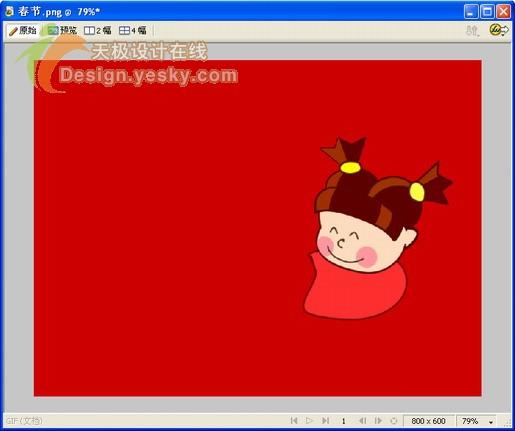Maximize the 春节.png document window

487,12
